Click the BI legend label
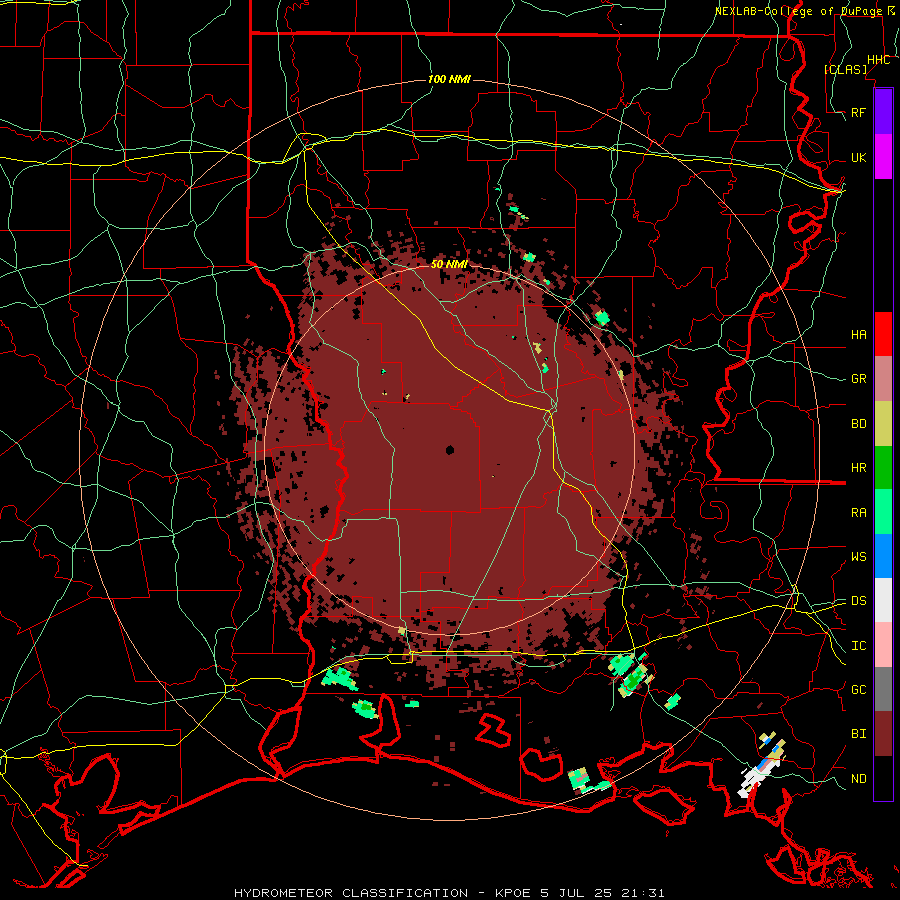Screen dimensions: 900x900 [859, 734]
